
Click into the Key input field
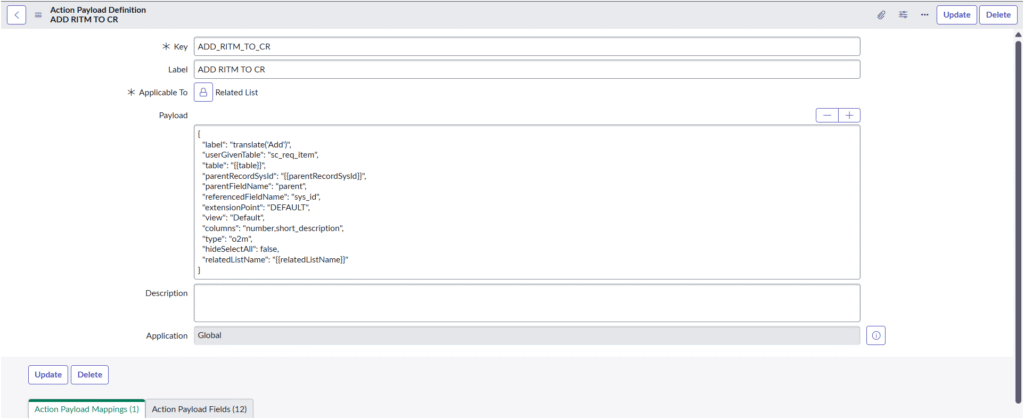pyautogui.click(x=526, y=47)
